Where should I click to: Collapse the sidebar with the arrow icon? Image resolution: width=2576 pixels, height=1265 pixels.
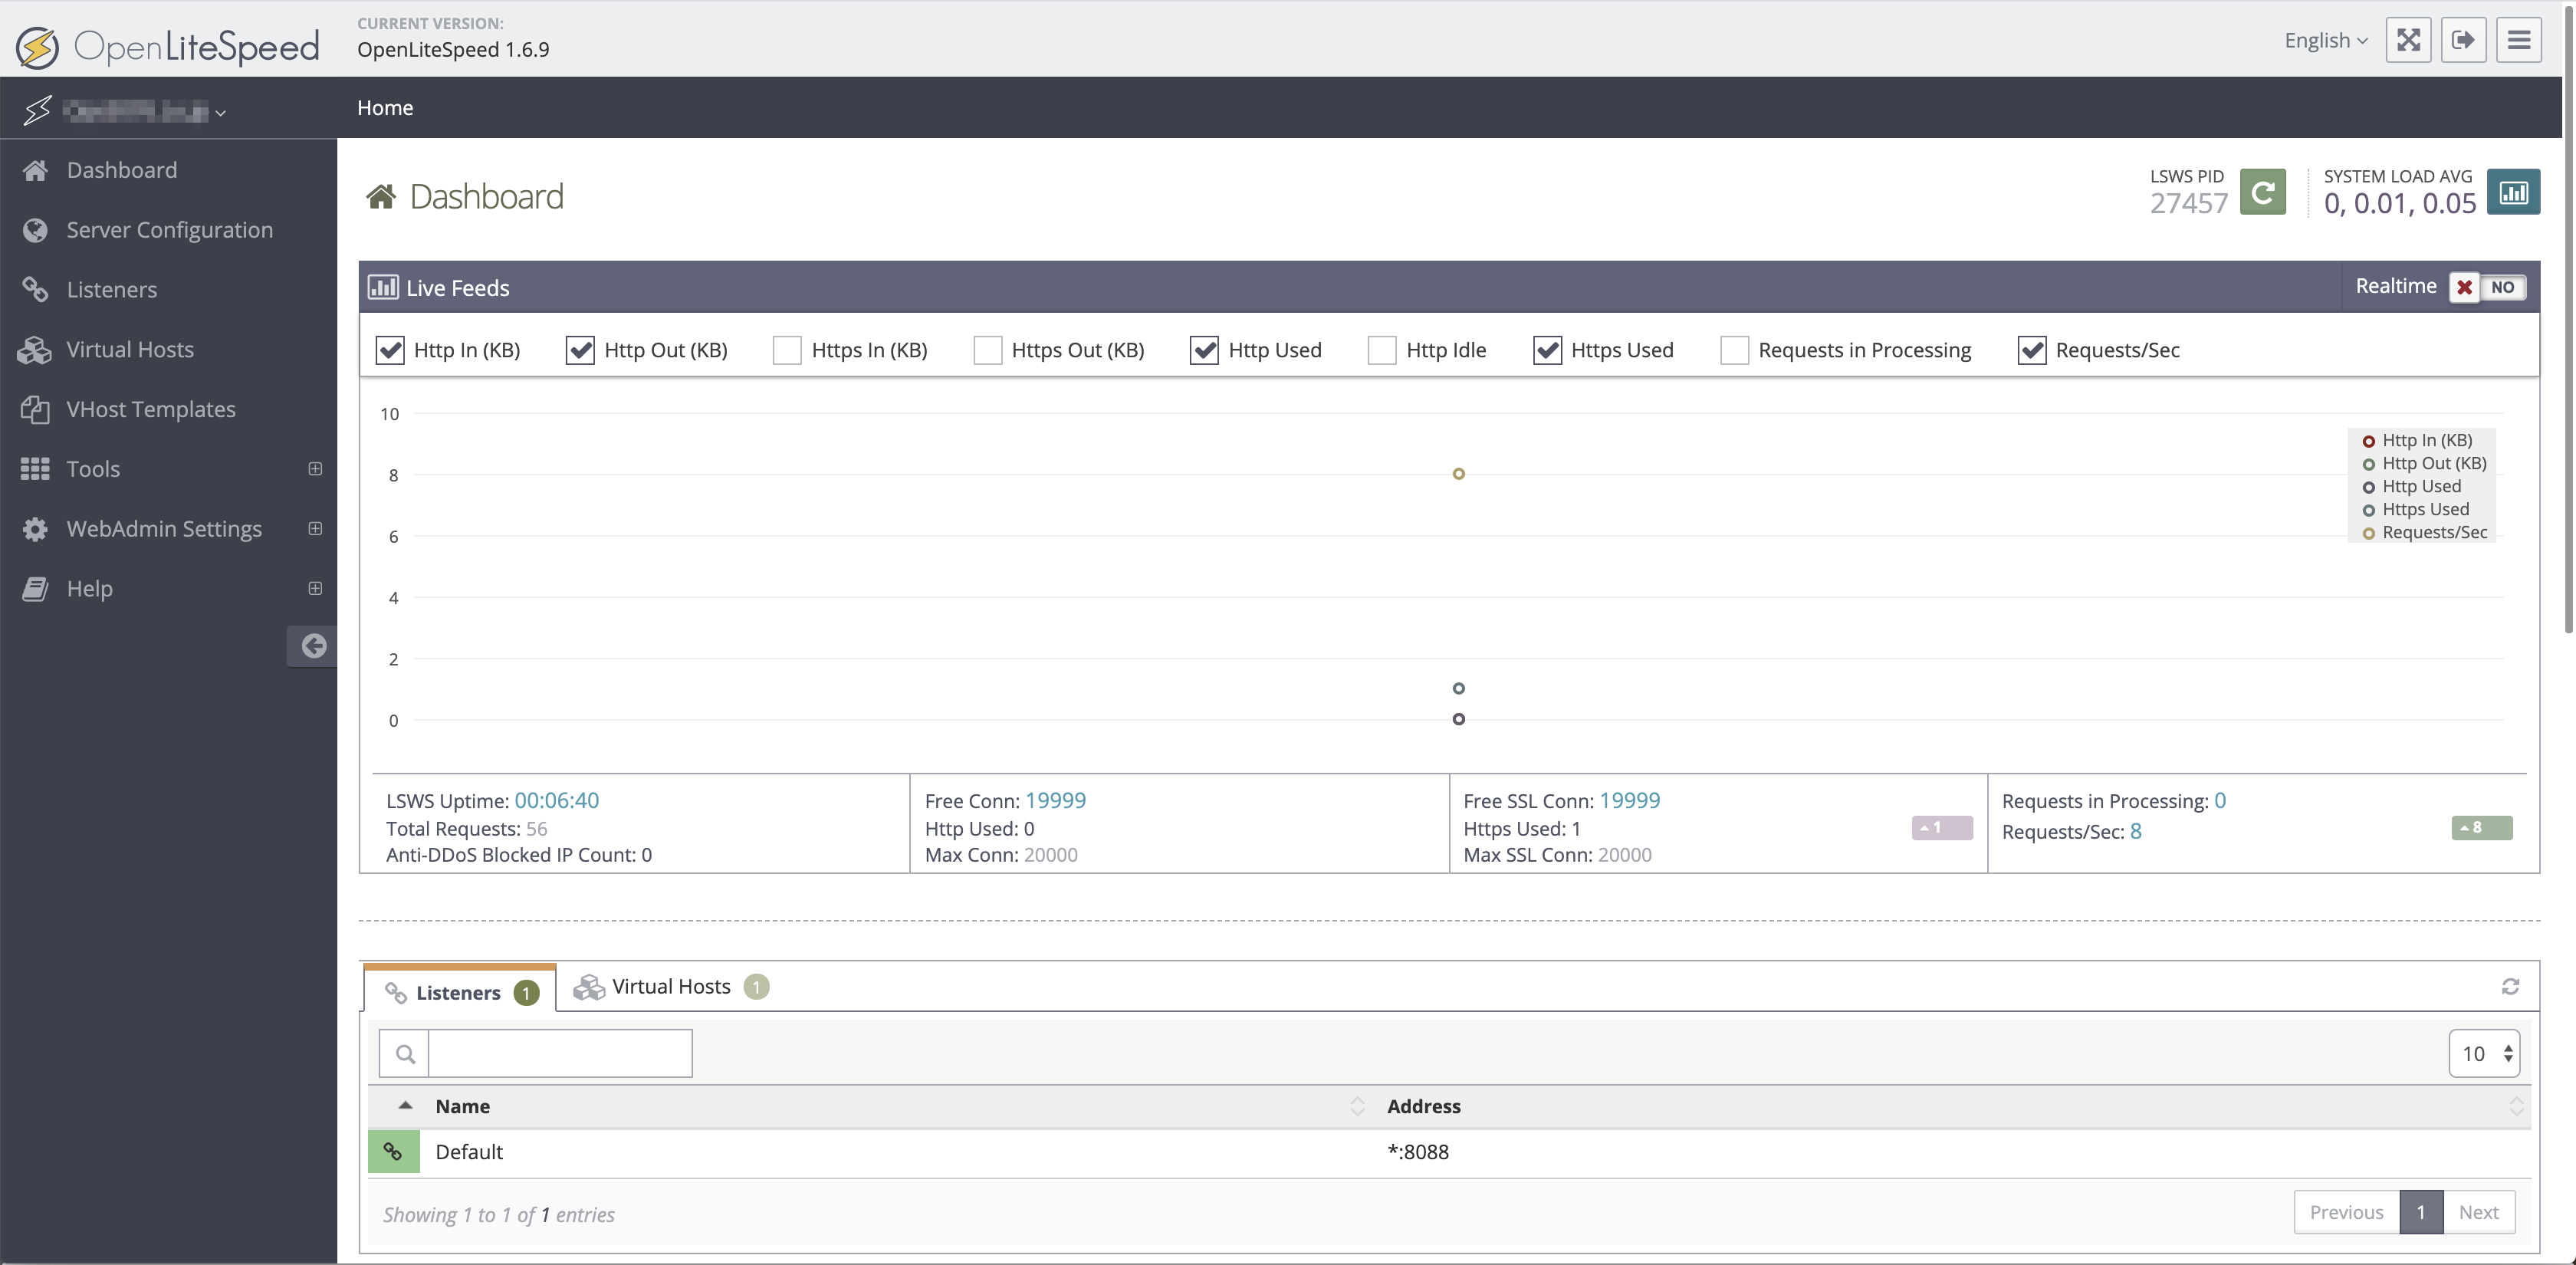click(313, 646)
